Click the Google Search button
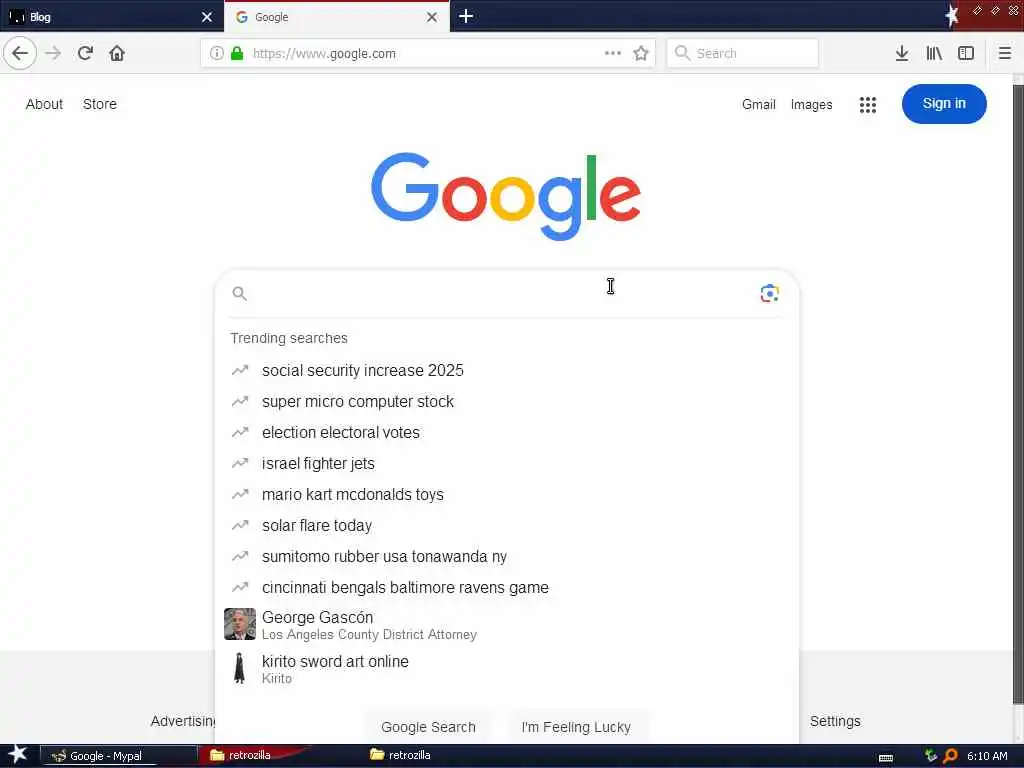 (x=428, y=727)
